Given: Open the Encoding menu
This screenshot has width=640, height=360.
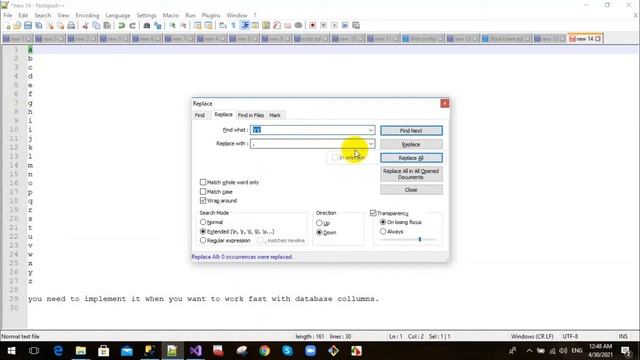Looking at the screenshot, I should [87, 15].
